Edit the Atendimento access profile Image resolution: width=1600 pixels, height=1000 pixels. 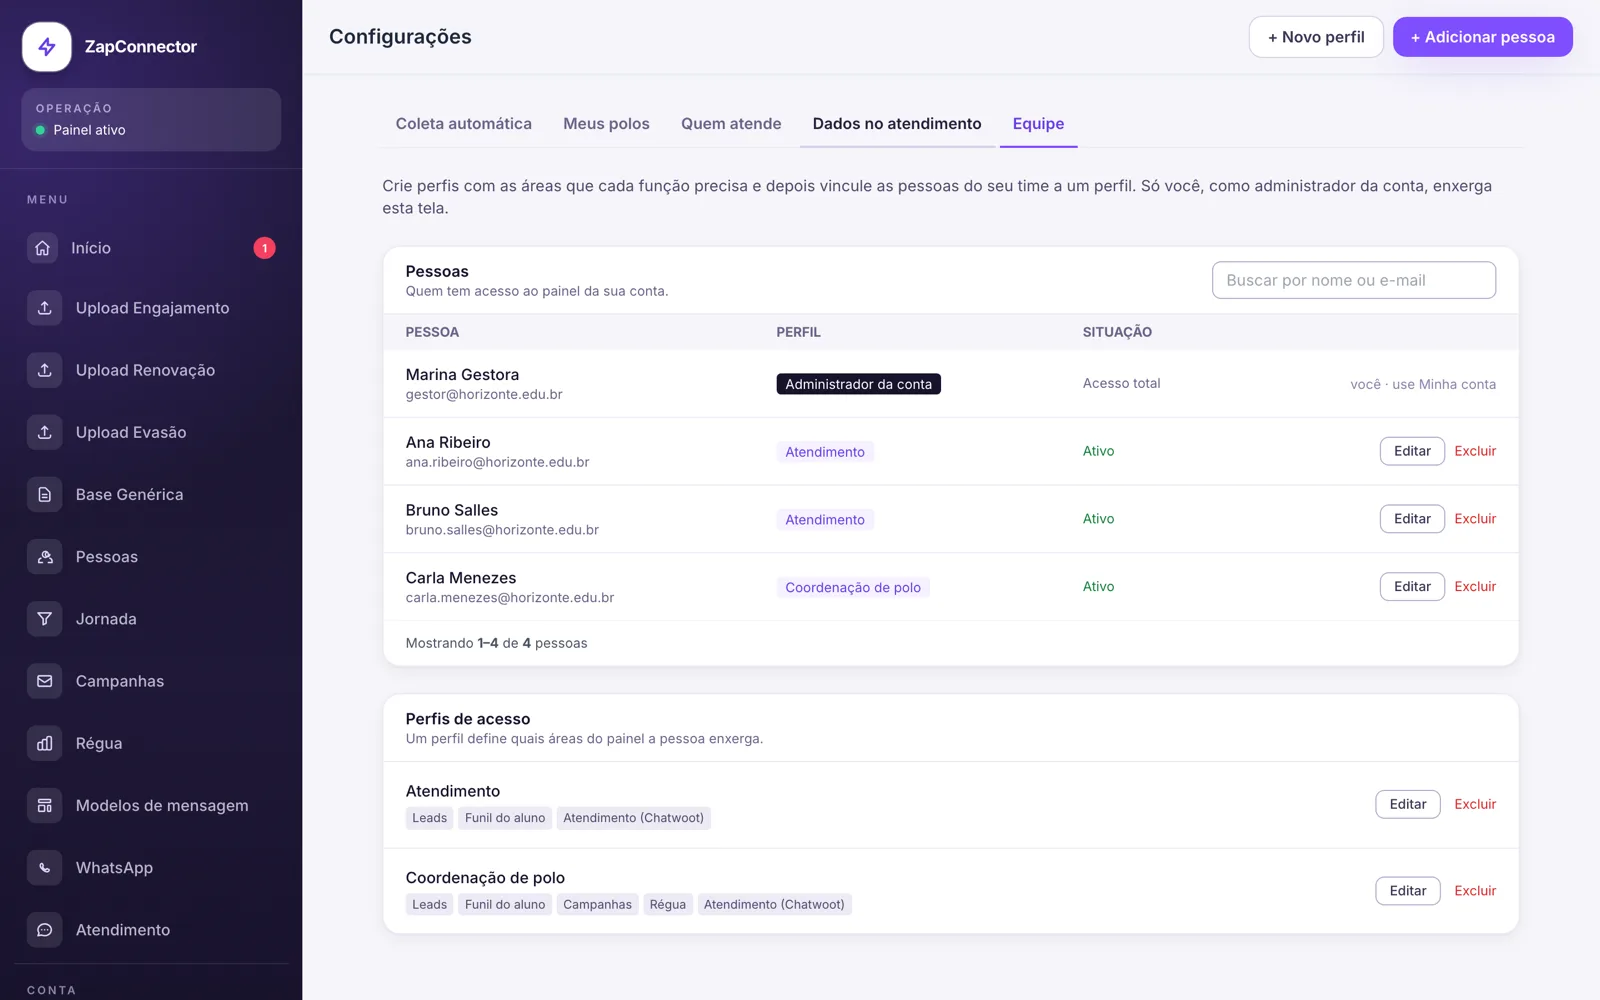click(x=1408, y=804)
